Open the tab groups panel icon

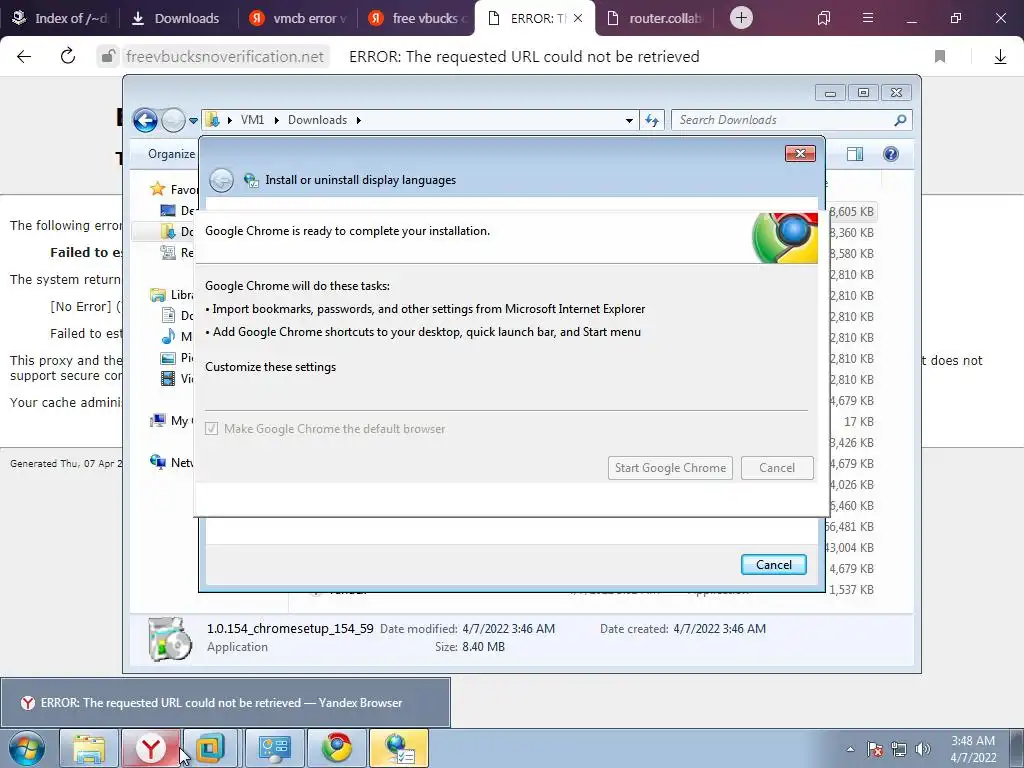coord(824,18)
